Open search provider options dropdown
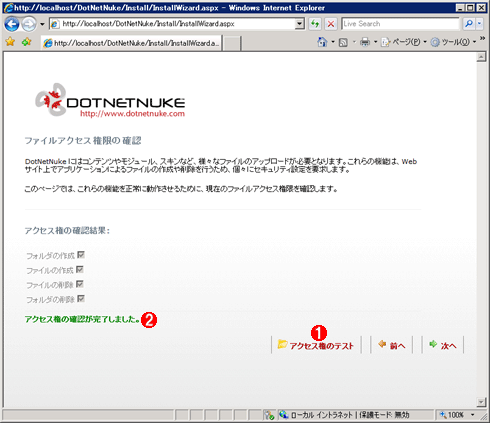490x423 pixels. (x=479, y=24)
